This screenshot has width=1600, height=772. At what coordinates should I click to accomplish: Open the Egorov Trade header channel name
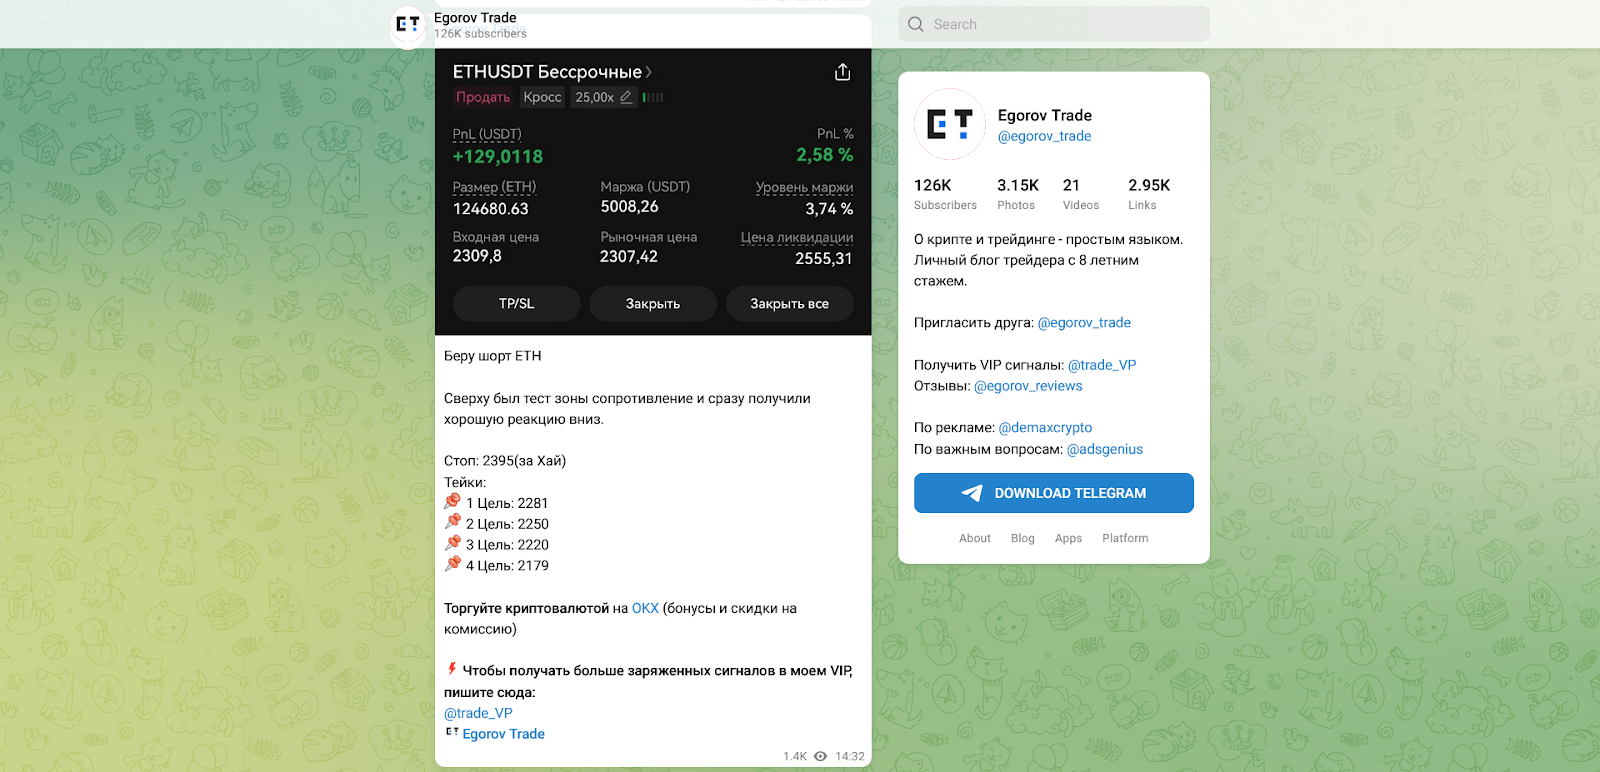[475, 17]
